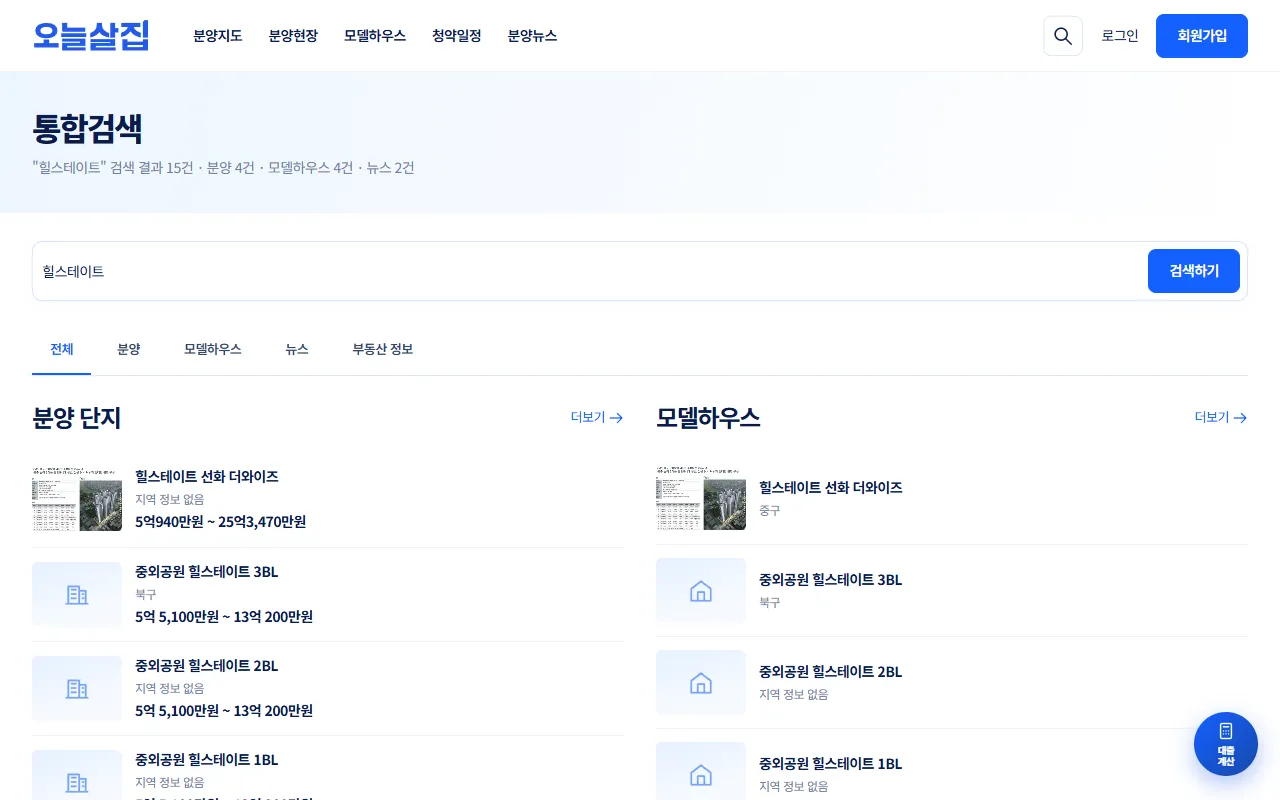Switch to the 모델하우스 results tab
The image size is (1280, 800).
(213, 350)
